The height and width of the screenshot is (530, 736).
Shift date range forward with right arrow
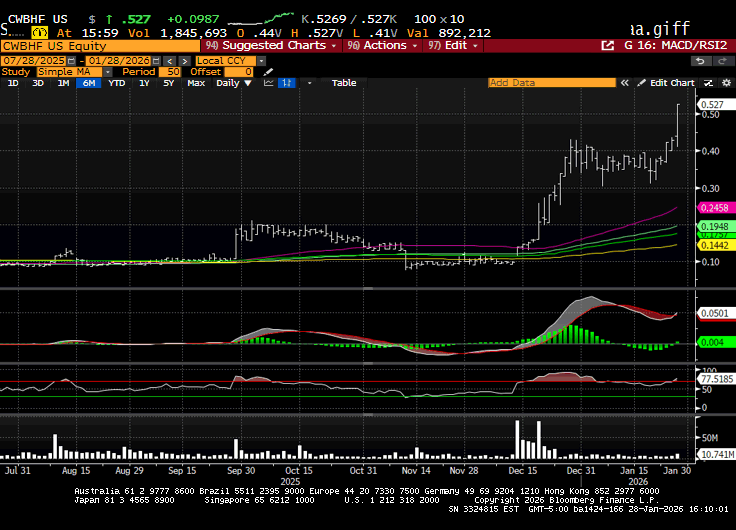tap(184, 61)
